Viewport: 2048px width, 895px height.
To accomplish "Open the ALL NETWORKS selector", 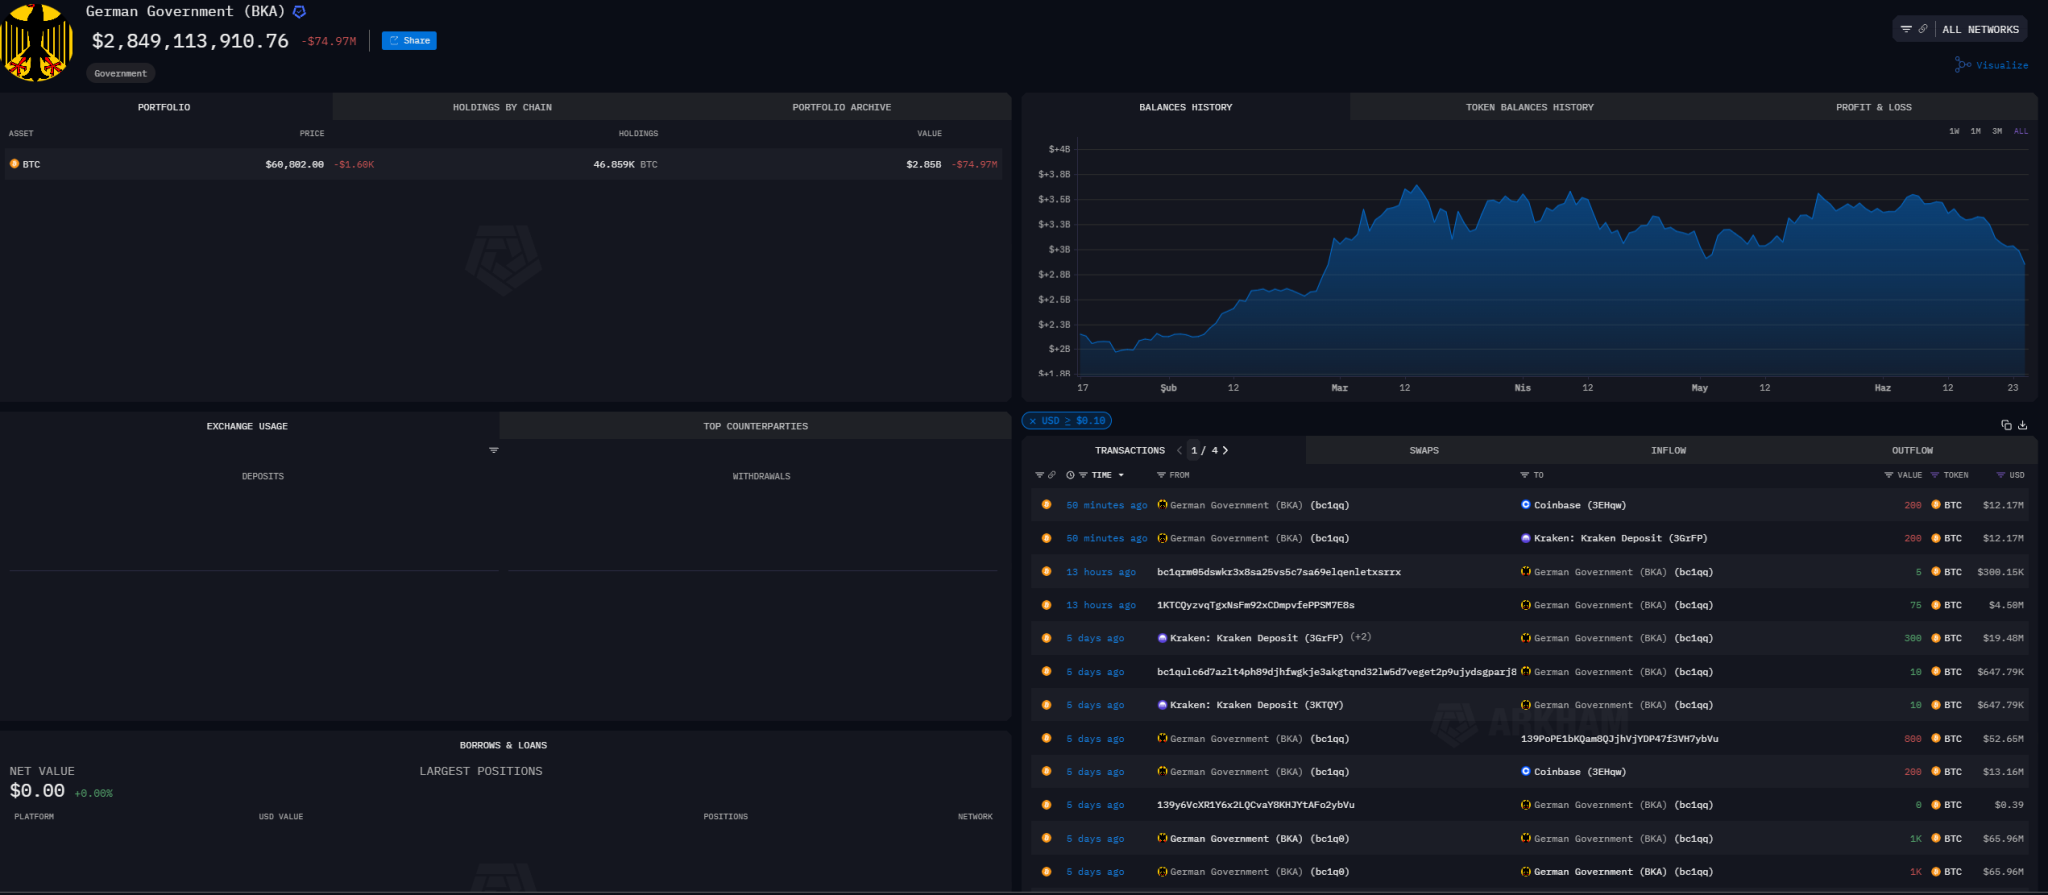I will [x=1980, y=29].
